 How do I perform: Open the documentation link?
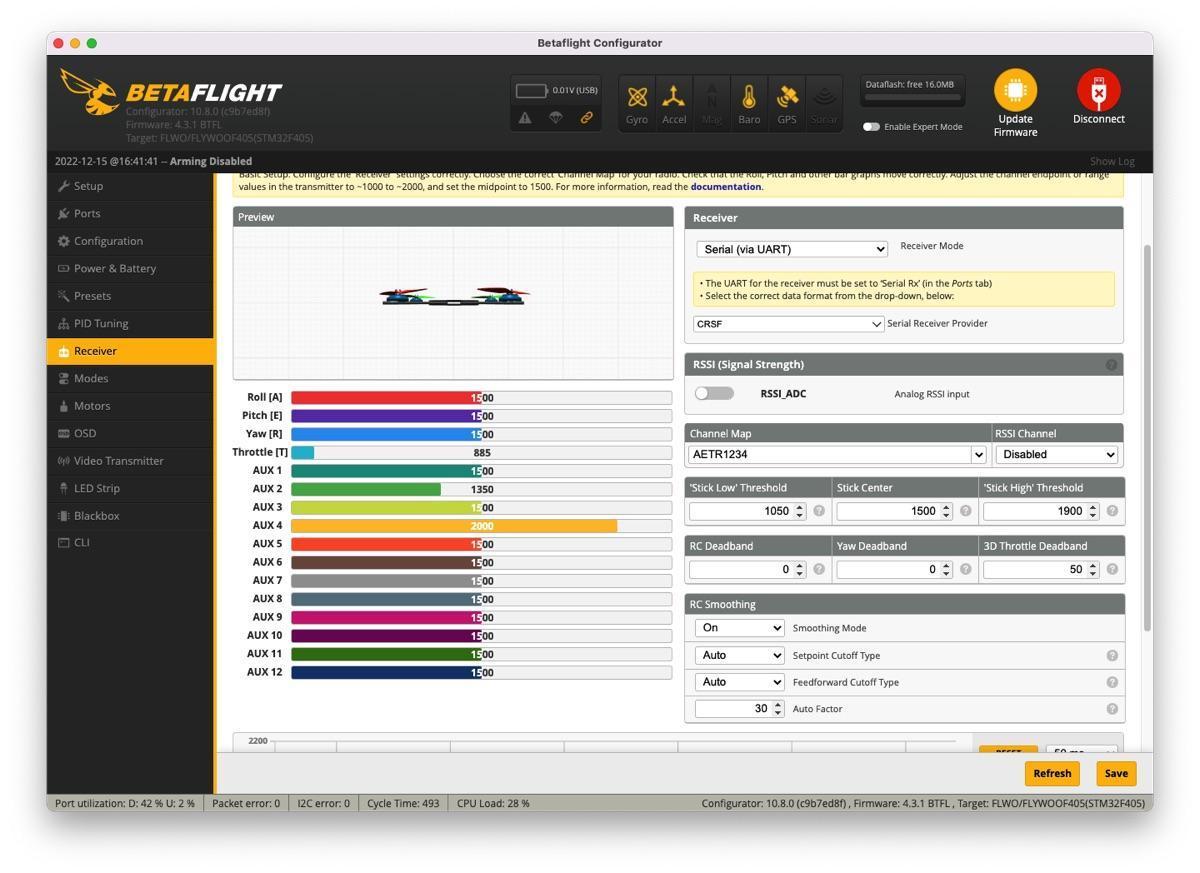pyautogui.click(x=726, y=186)
